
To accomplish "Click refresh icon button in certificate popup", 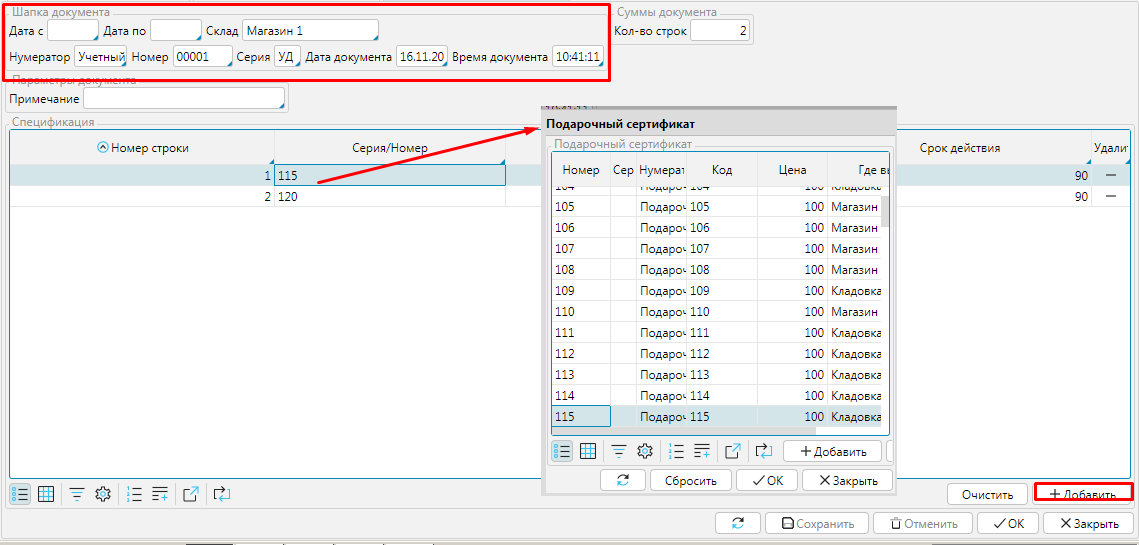I will click(x=622, y=480).
